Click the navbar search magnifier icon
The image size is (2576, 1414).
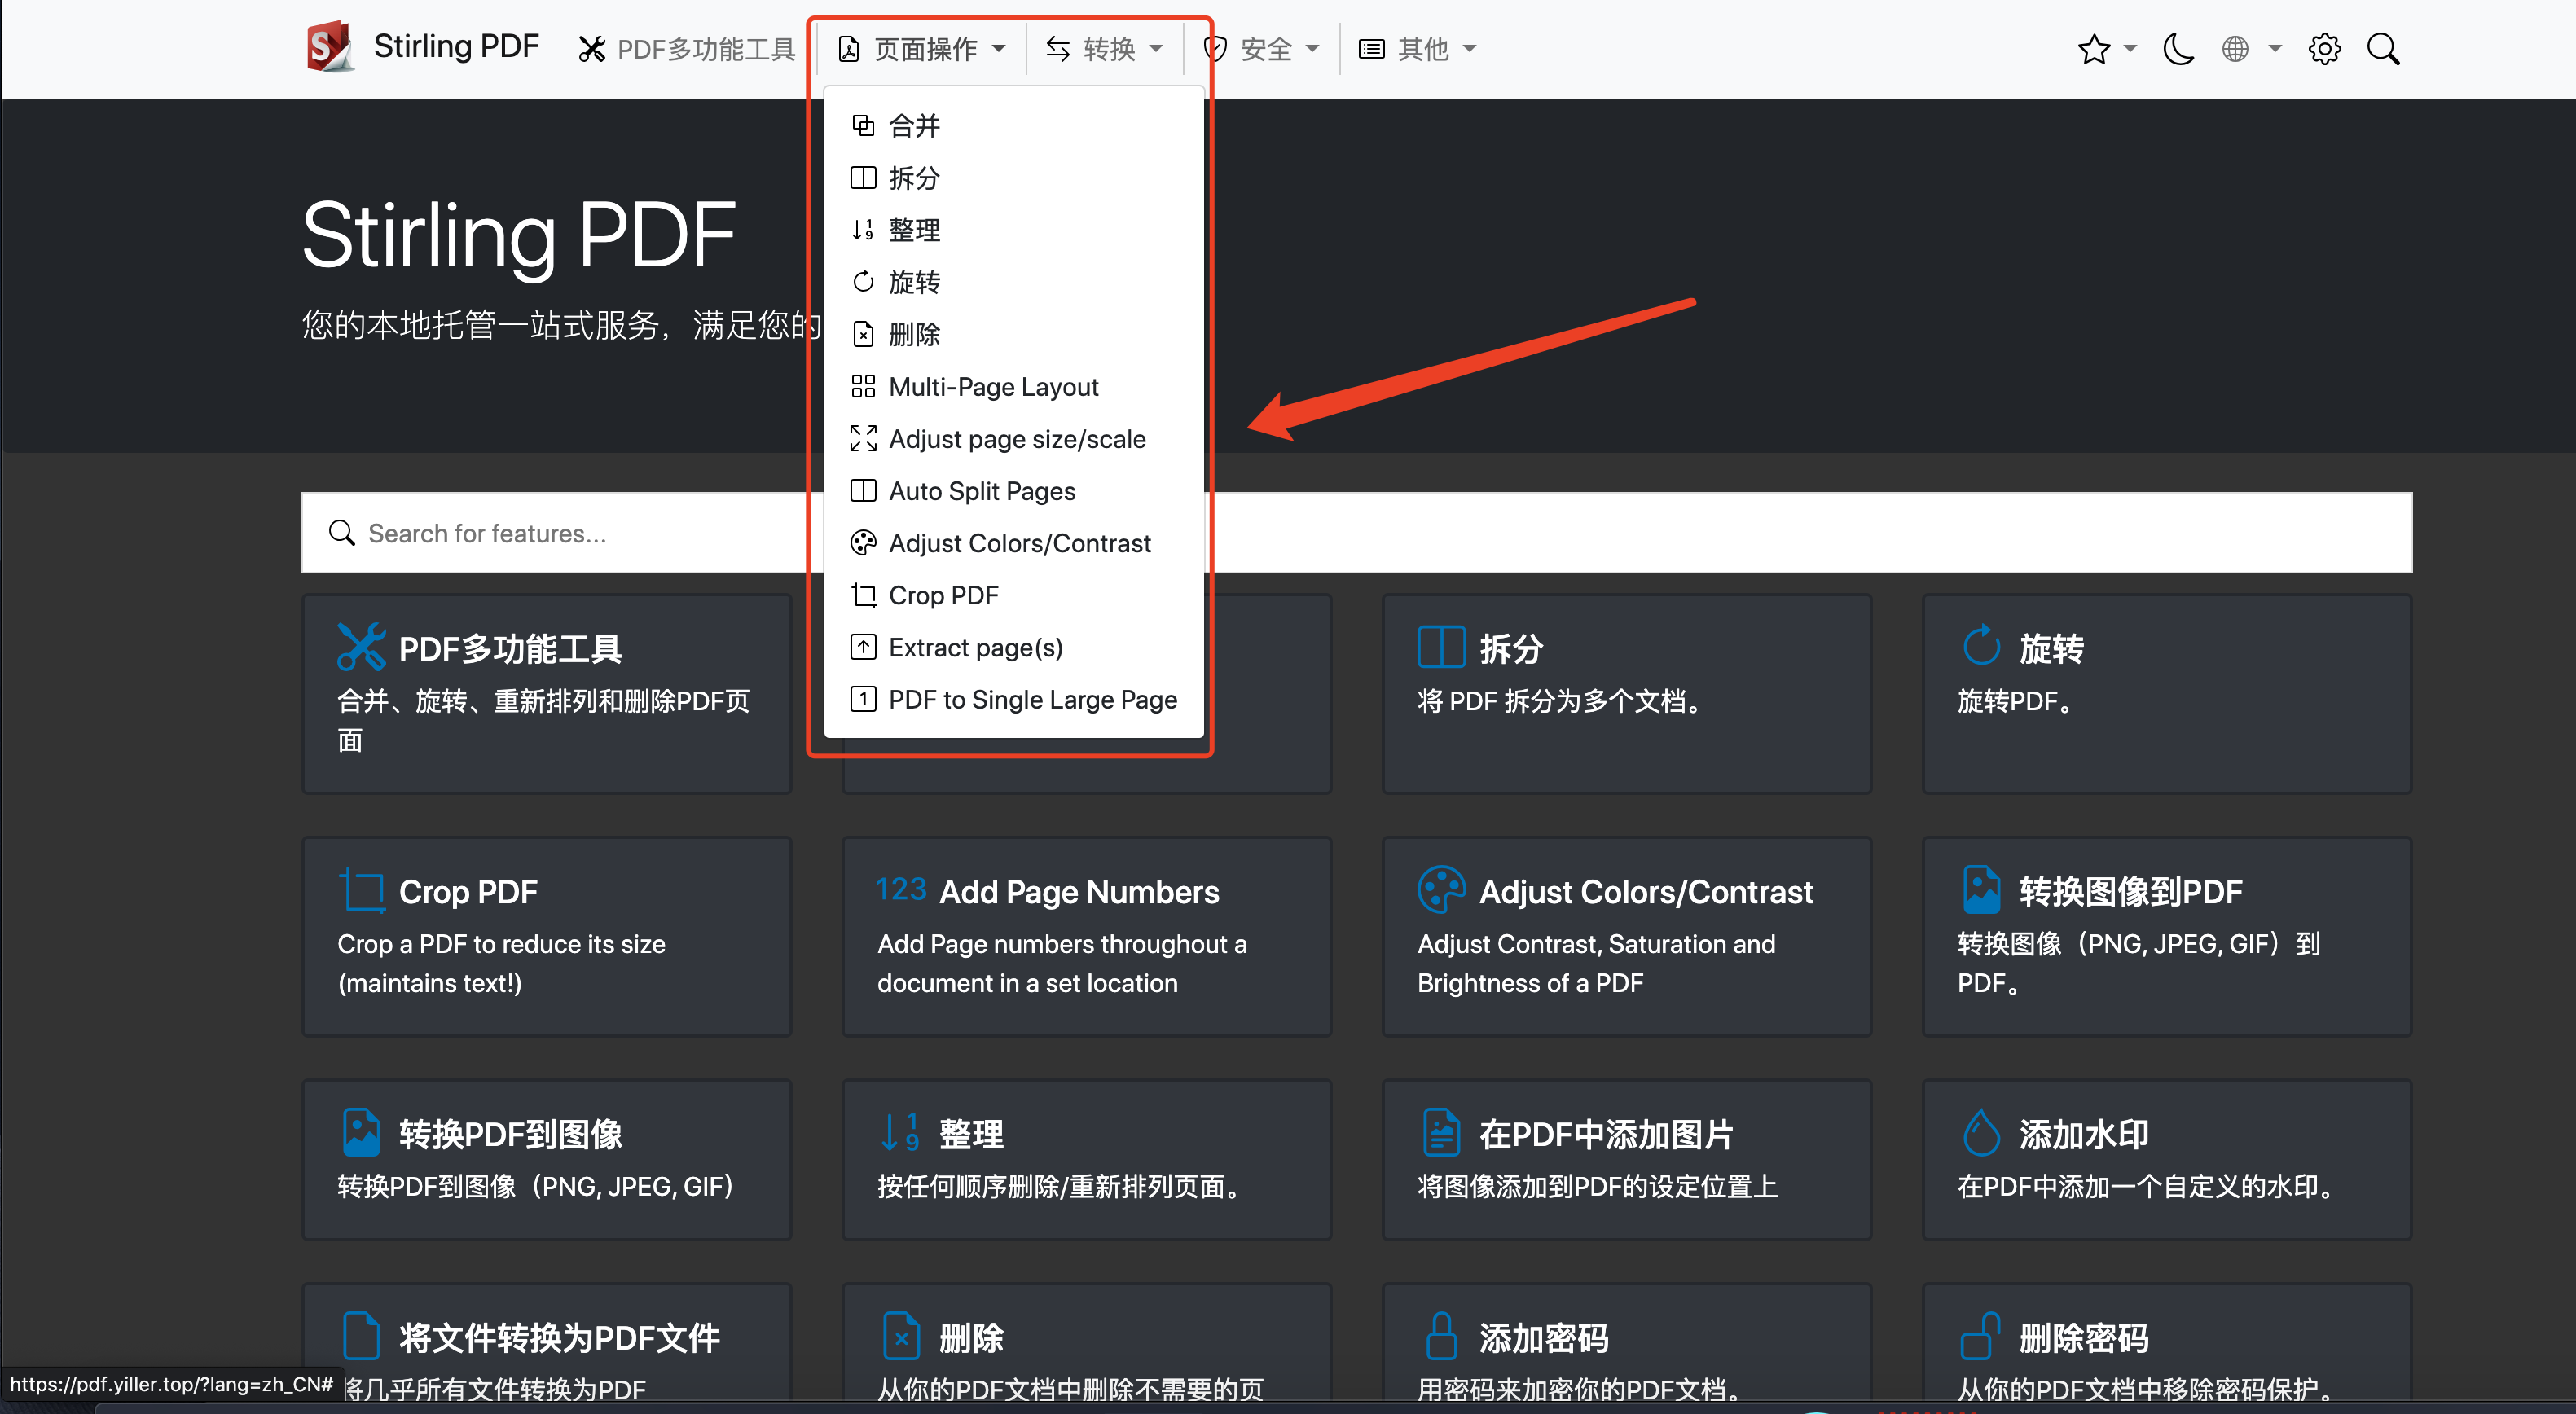[2383, 49]
